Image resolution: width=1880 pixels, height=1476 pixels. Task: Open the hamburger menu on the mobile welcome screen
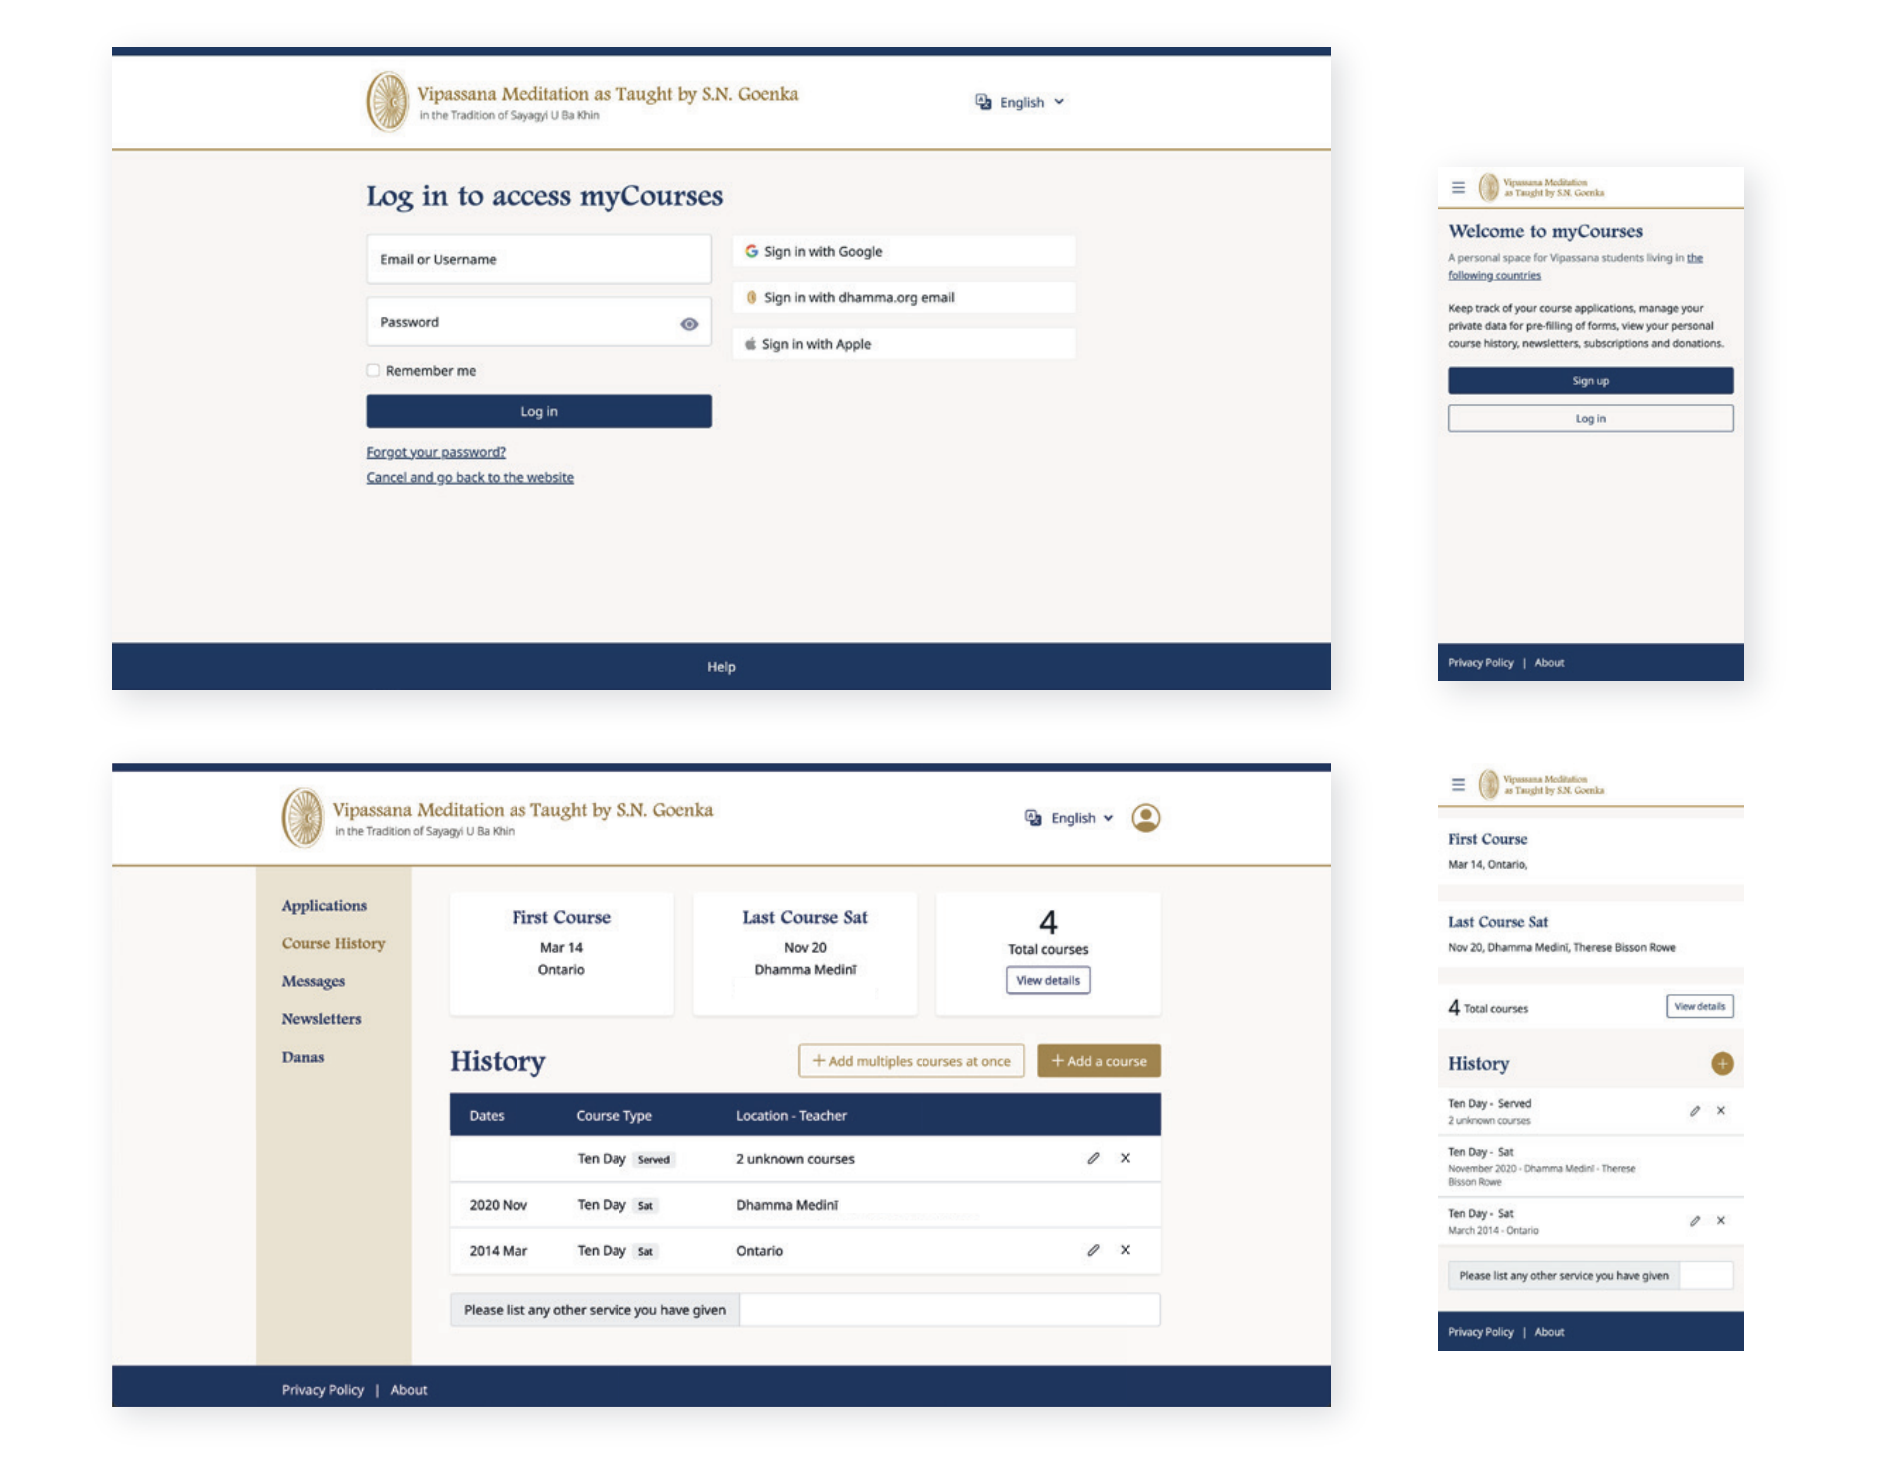click(x=1458, y=187)
